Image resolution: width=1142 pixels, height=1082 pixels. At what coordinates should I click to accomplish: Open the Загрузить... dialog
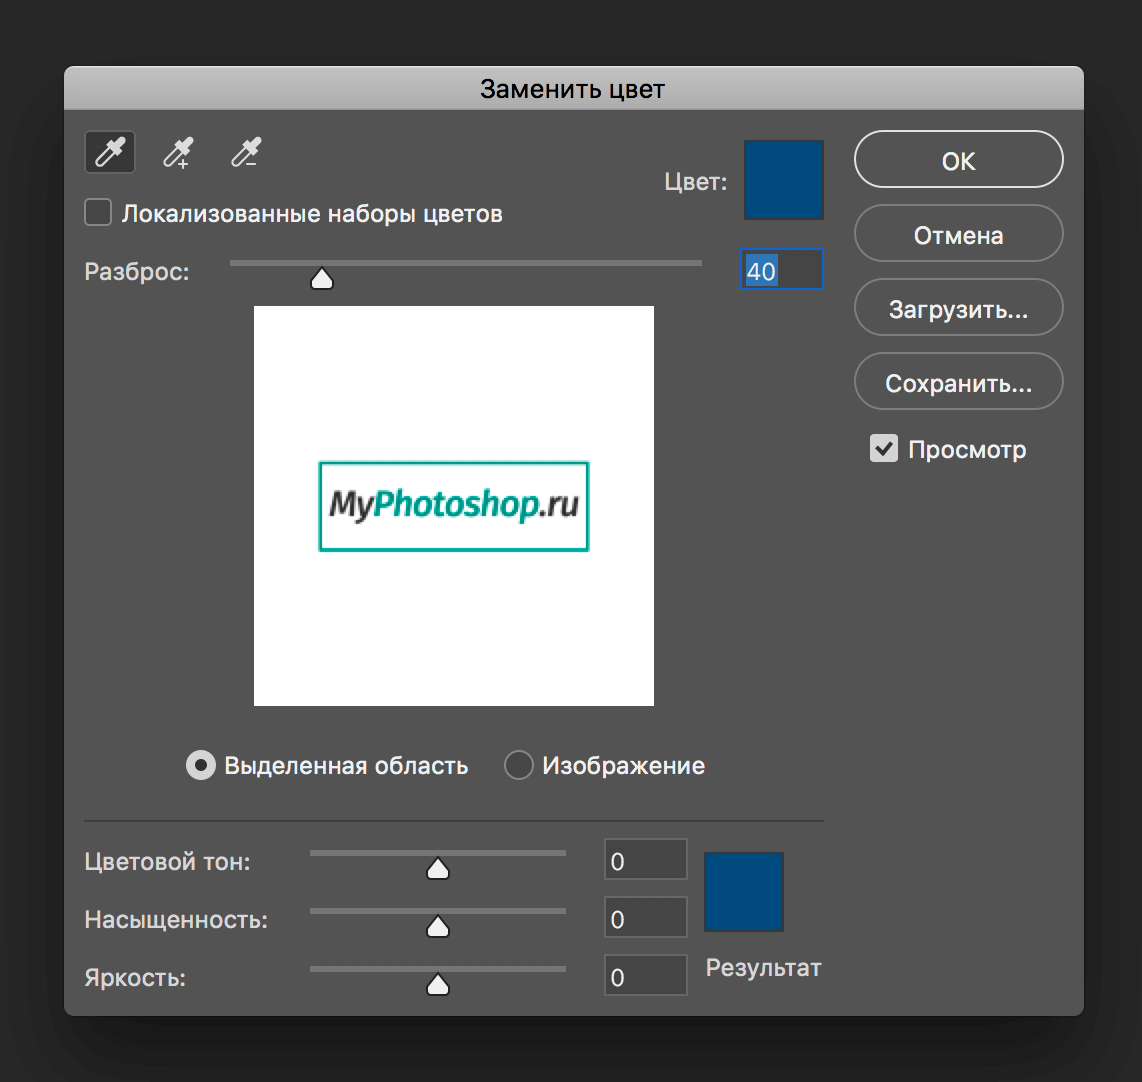click(958, 309)
